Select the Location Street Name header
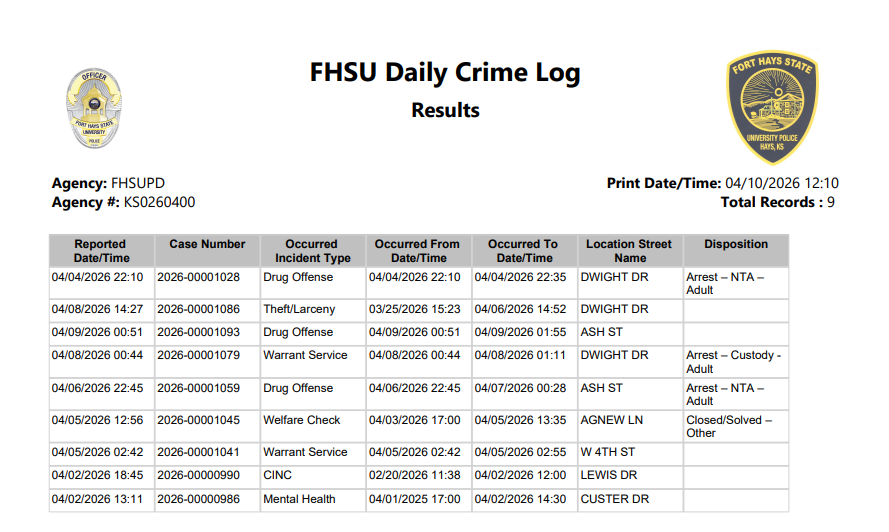The width and height of the screenshot is (889, 532). [630, 250]
